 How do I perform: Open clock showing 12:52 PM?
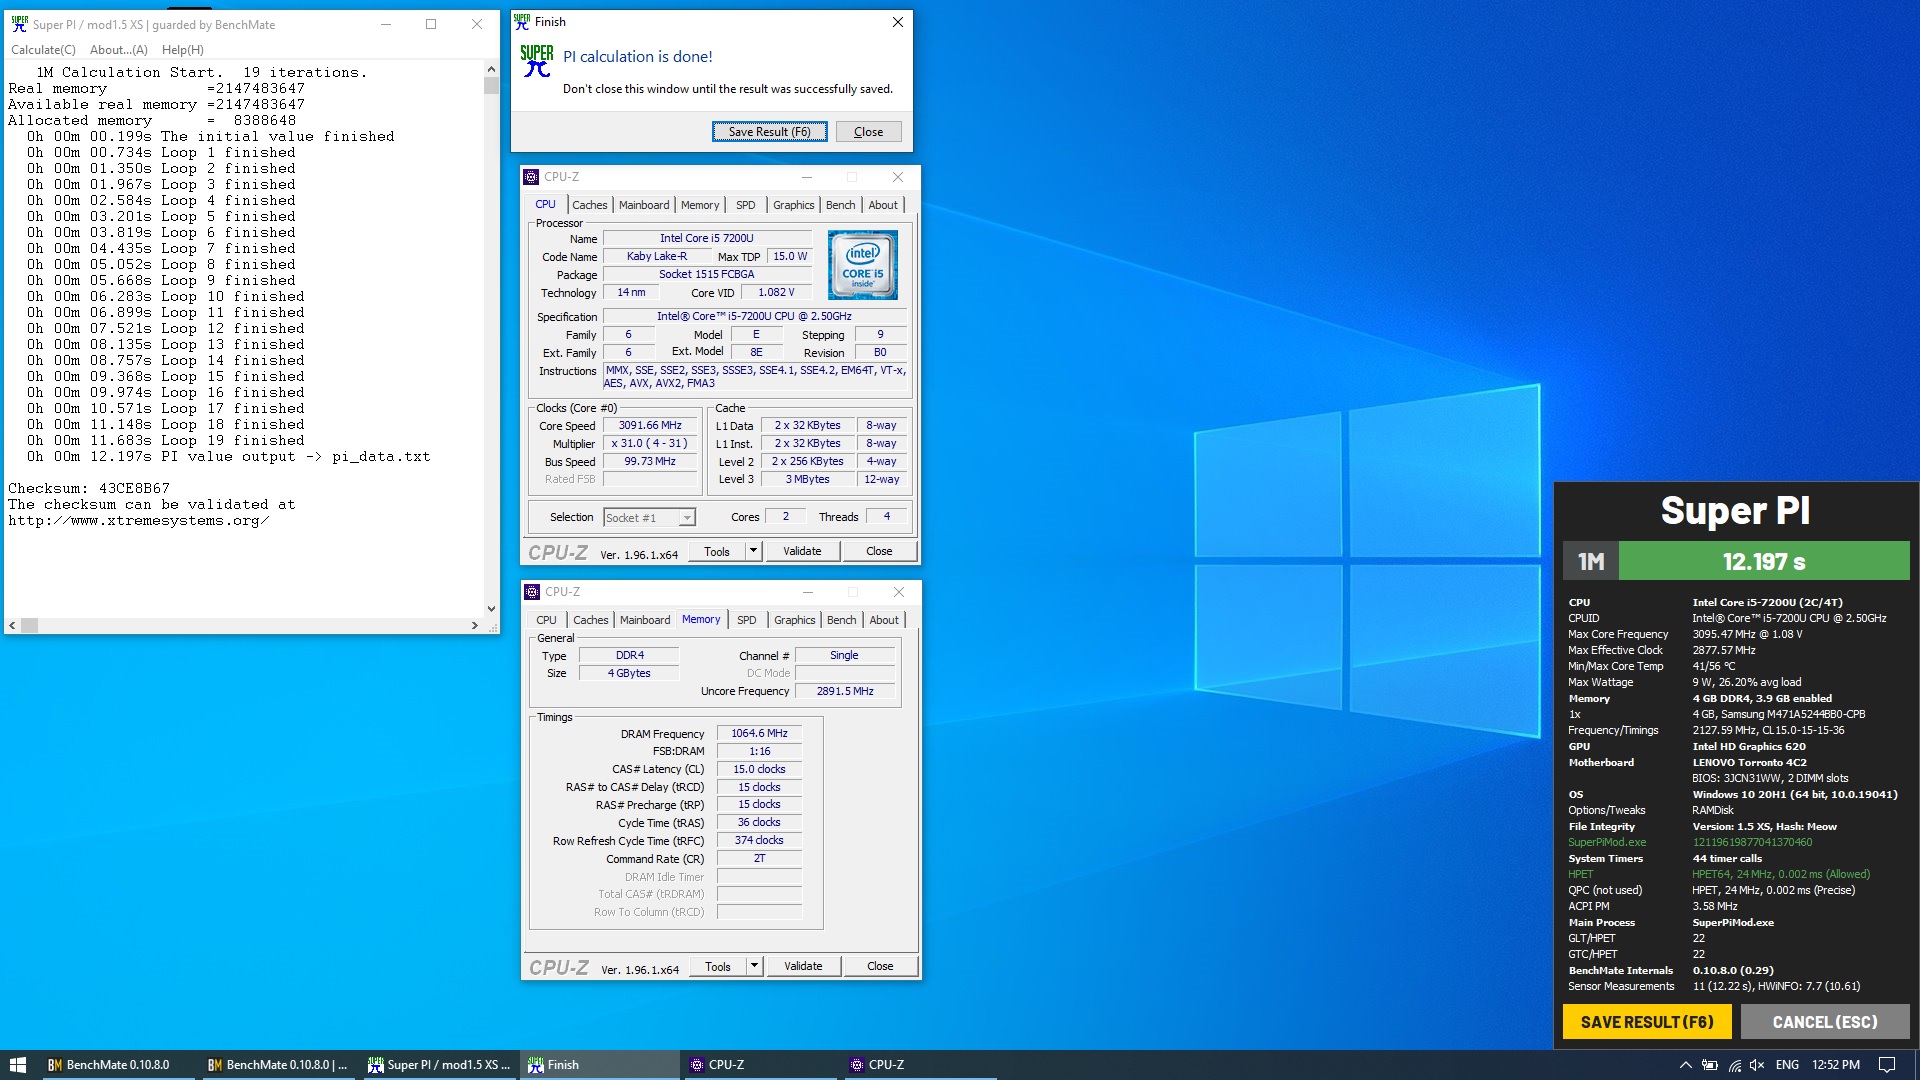(x=1836, y=1065)
